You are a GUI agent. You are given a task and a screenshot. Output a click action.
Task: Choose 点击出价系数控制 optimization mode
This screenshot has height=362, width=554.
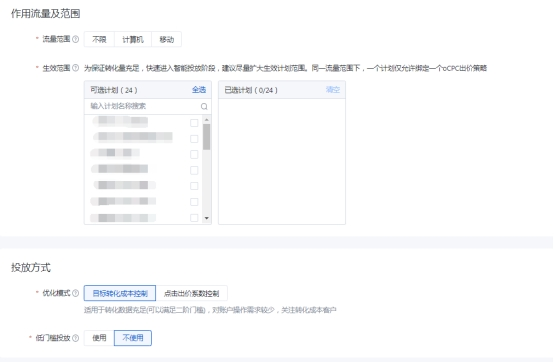point(191,293)
